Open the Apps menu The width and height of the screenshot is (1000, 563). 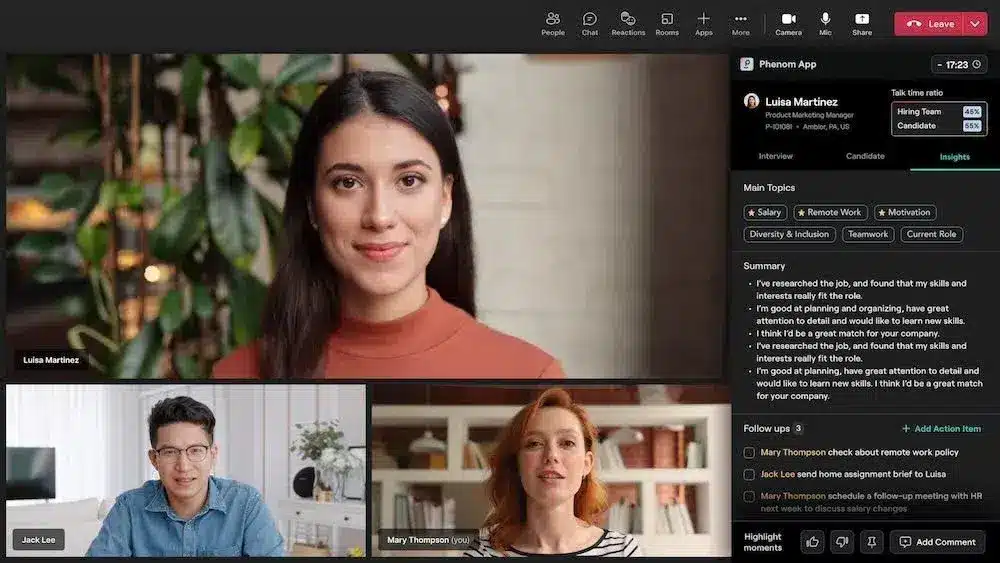pyautogui.click(x=703, y=24)
